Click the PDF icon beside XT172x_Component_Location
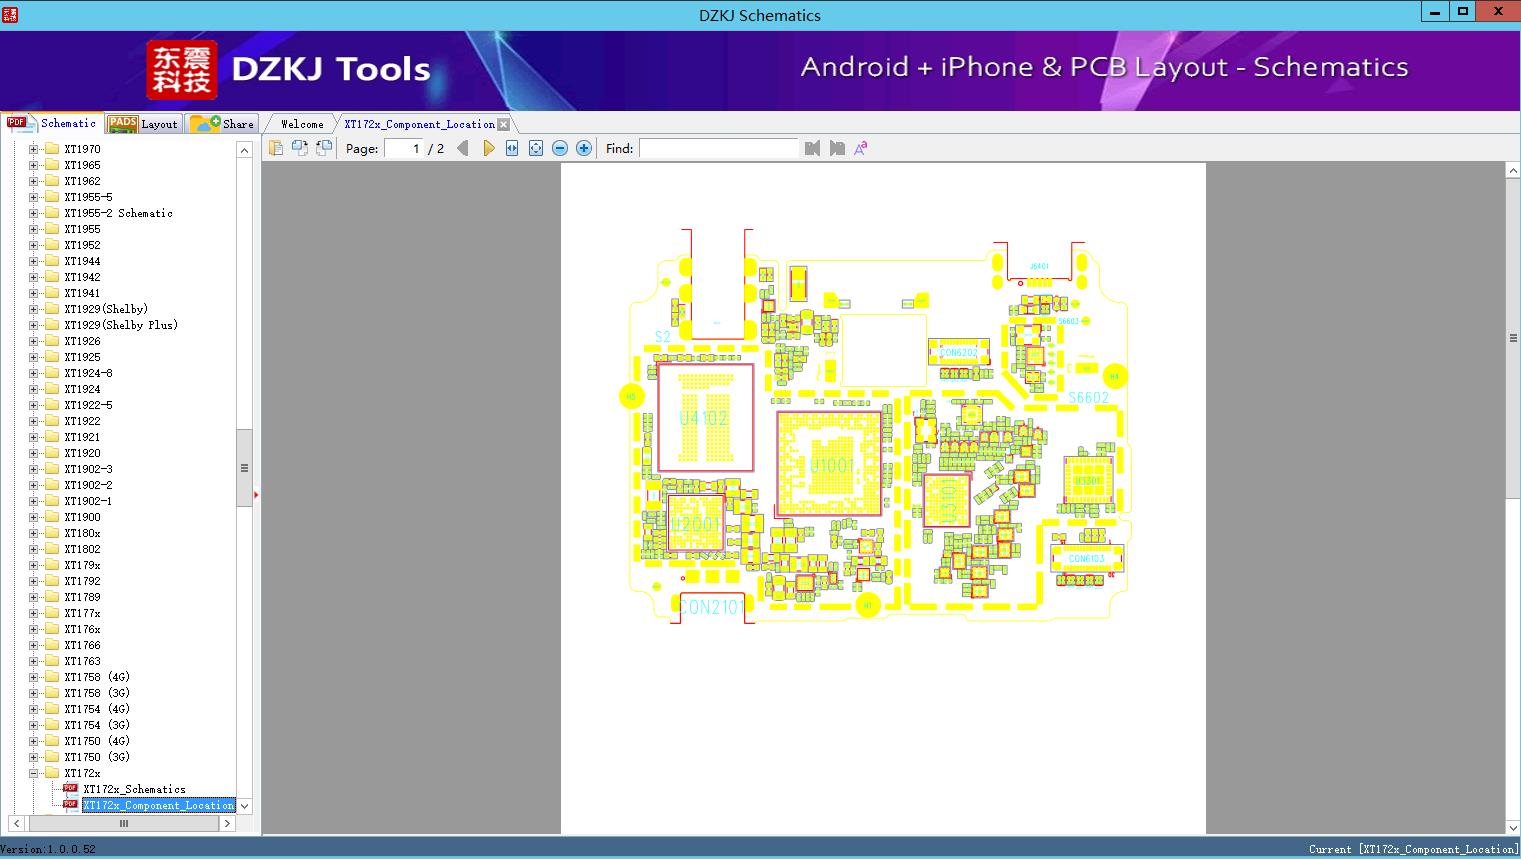1521x859 pixels. [x=70, y=804]
